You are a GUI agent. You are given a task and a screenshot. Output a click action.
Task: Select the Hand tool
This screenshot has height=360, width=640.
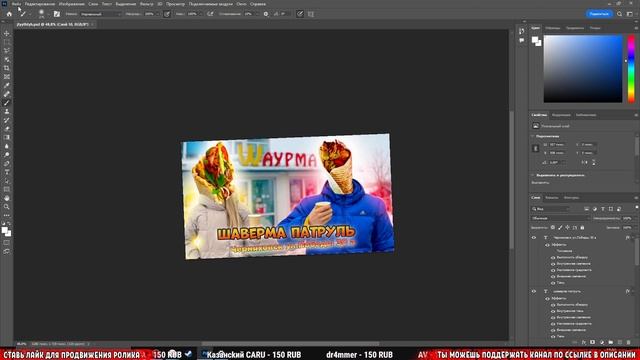(x=7, y=198)
